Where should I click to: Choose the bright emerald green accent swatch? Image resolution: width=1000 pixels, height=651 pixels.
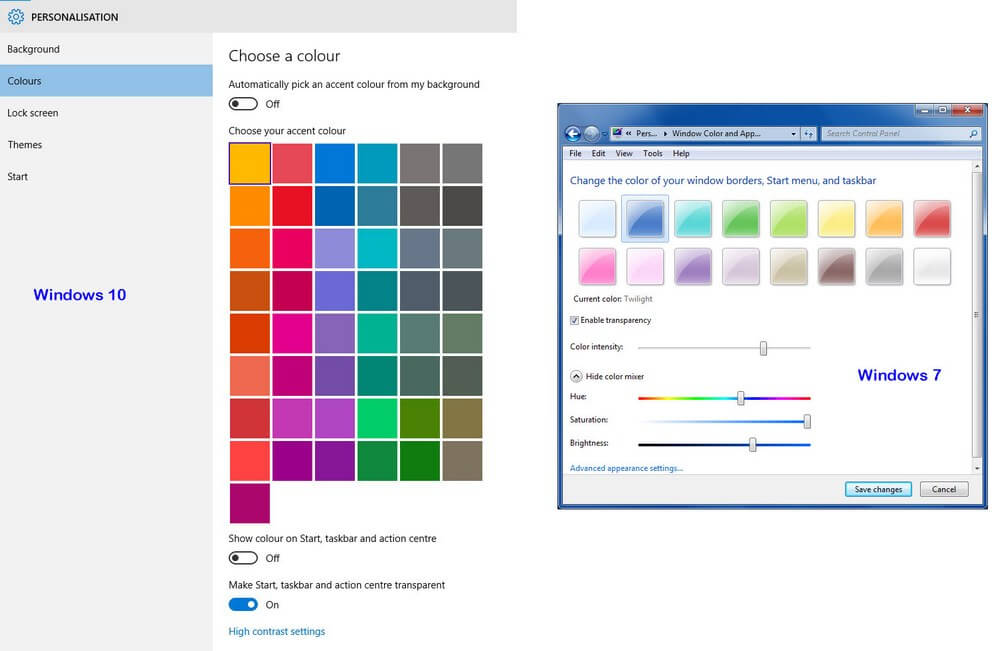pyautogui.click(x=377, y=418)
